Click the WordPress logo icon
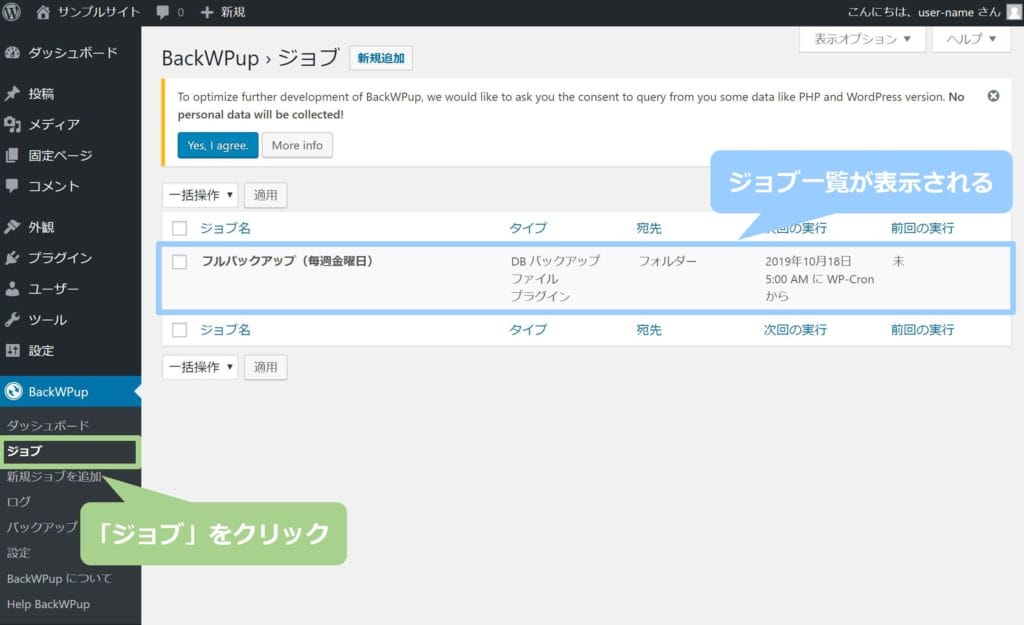Image resolution: width=1024 pixels, height=625 pixels. [12, 12]
